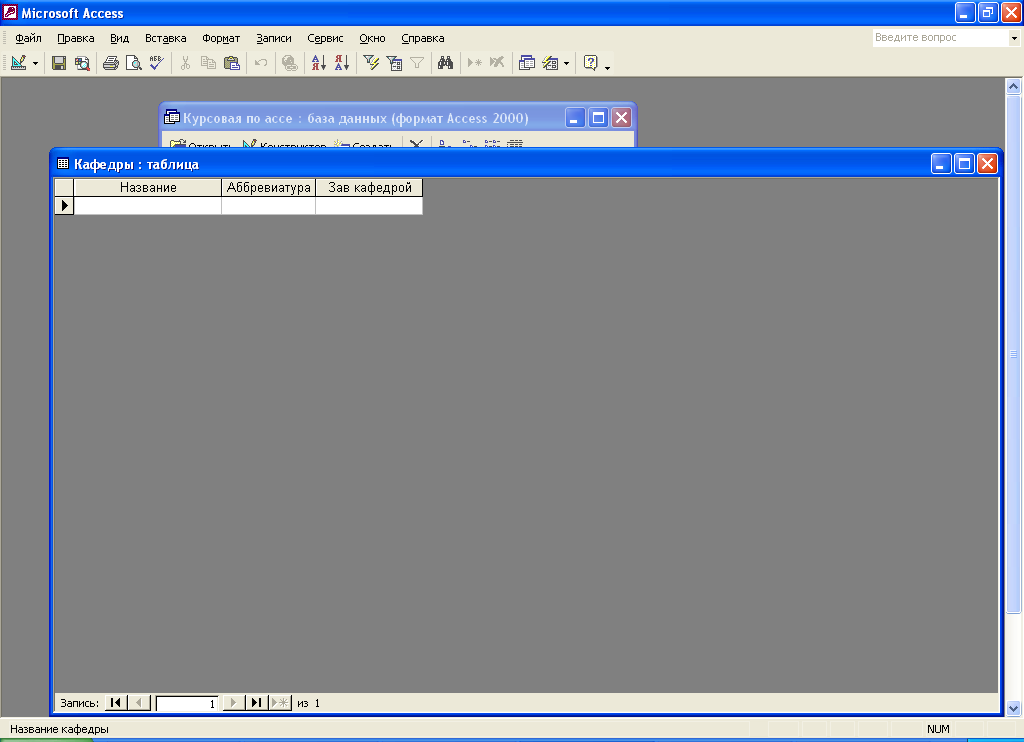This screenshot has width=1024, height=742.
Task: Click the empty Зав кафедрой cell
Action: pos(369,206)
